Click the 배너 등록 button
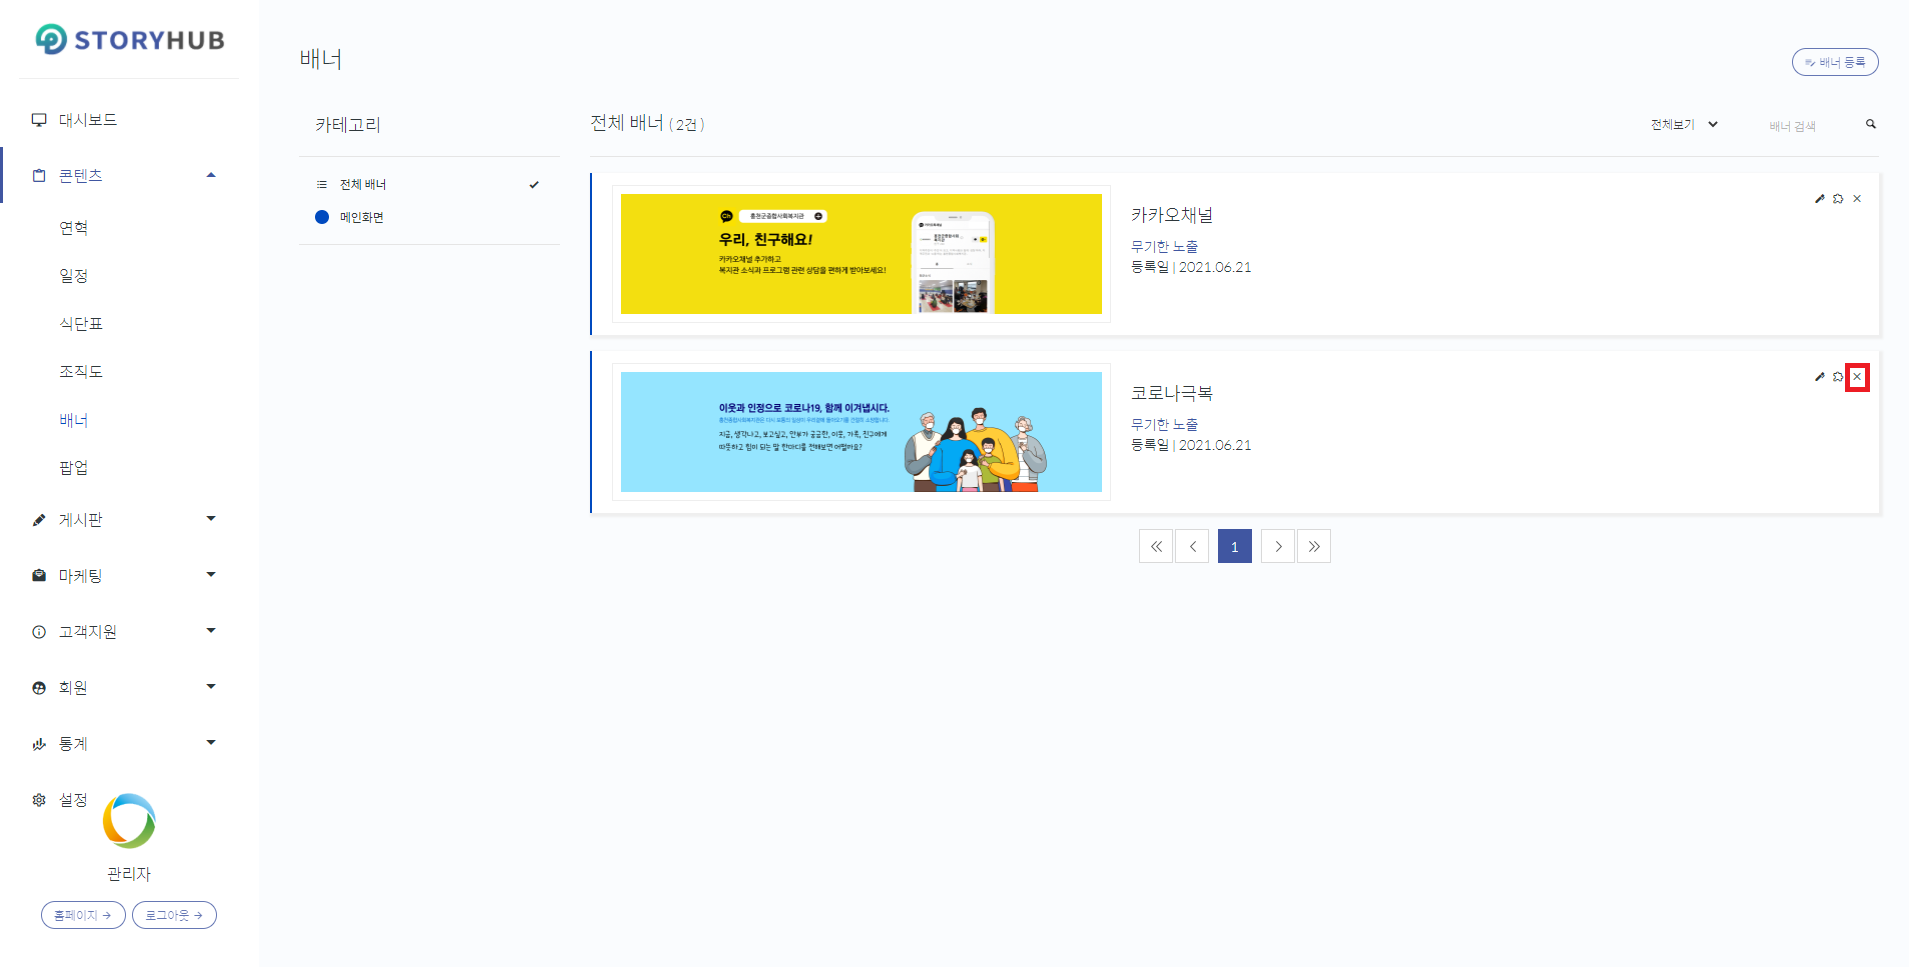Viewport: 1909px width, 967px height. click(1835, 62)
